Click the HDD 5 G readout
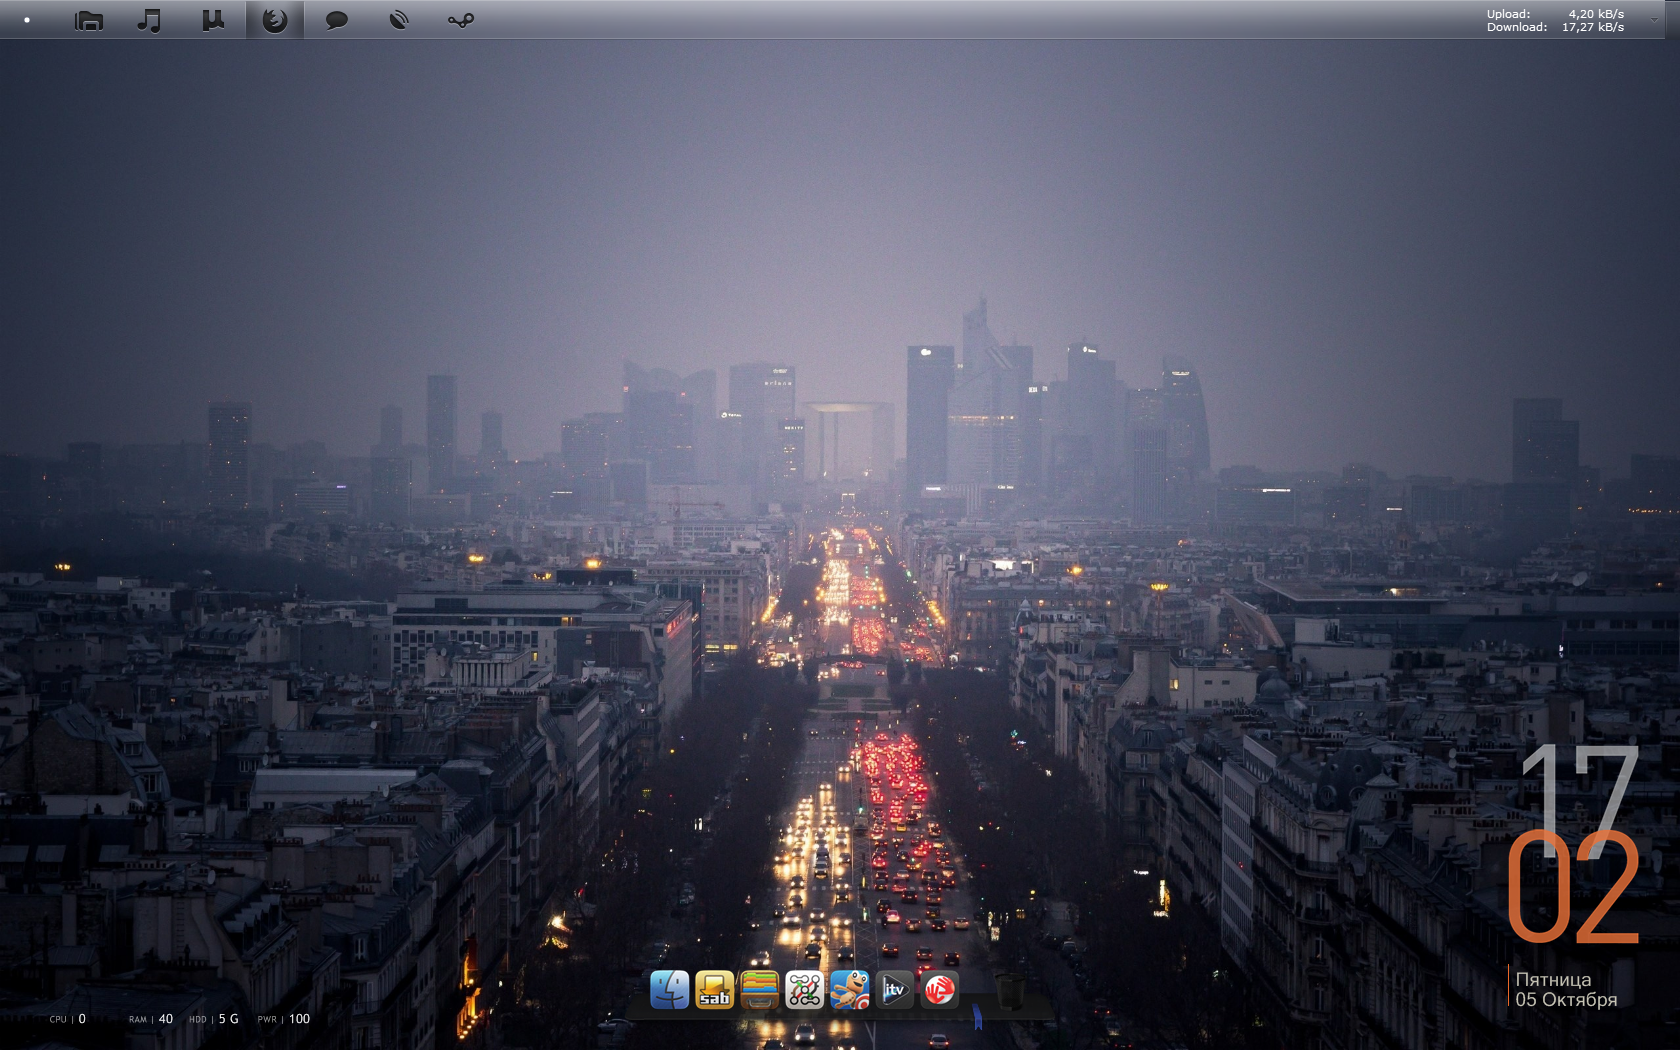This screenshot has width=1680, height=1050. 214,1019
